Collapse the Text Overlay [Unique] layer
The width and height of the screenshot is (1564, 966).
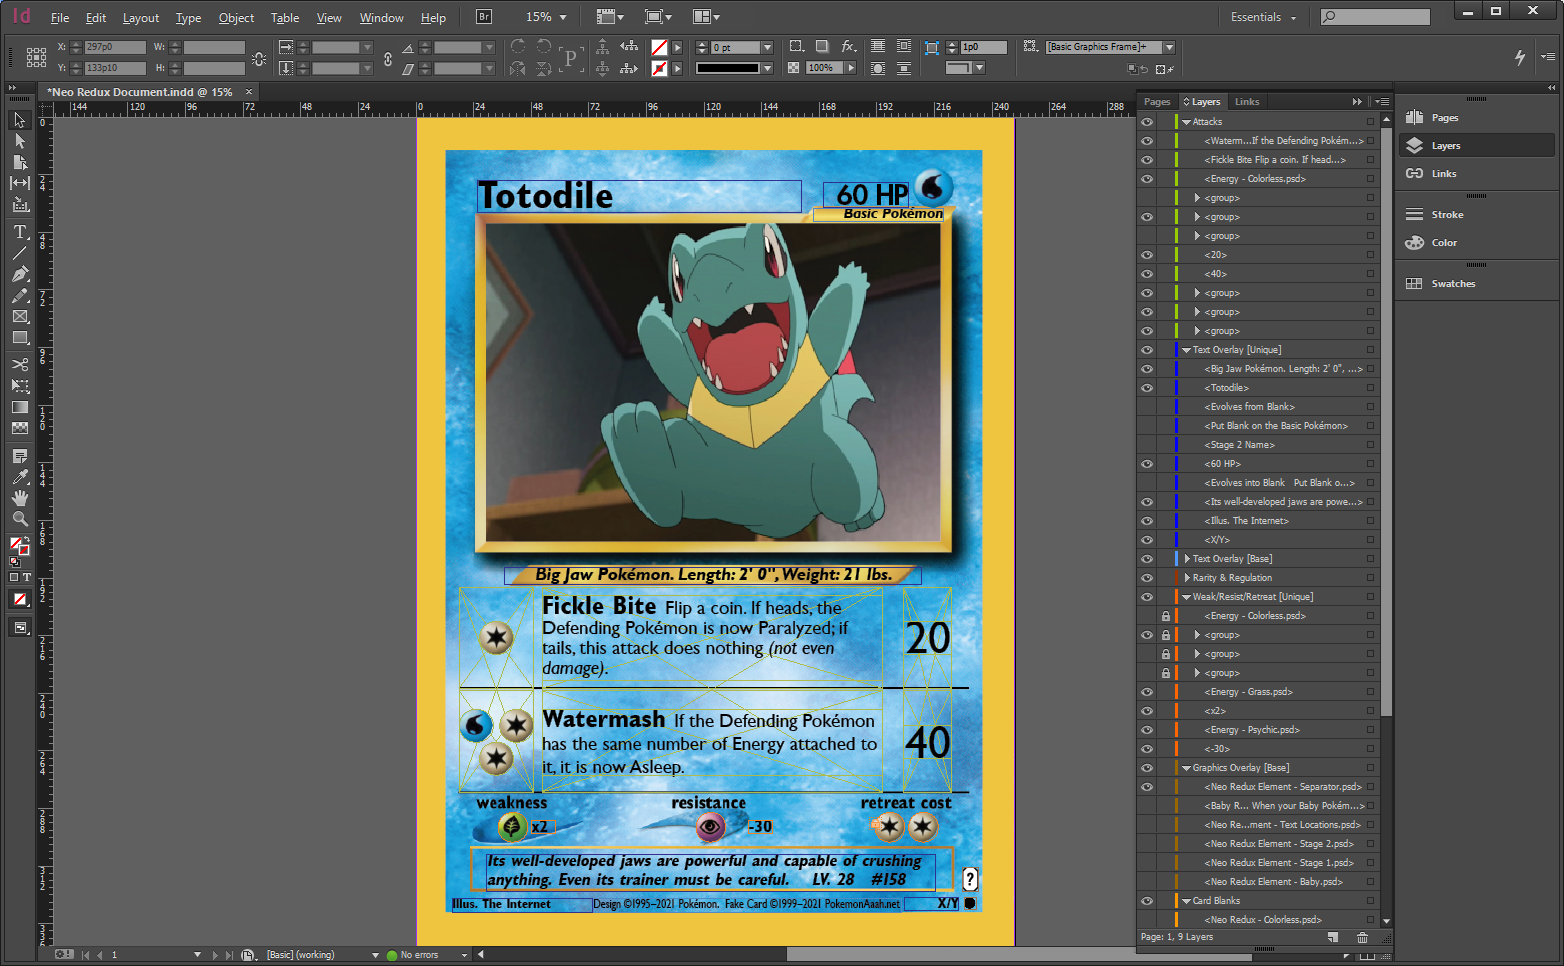pos(1186,350)
